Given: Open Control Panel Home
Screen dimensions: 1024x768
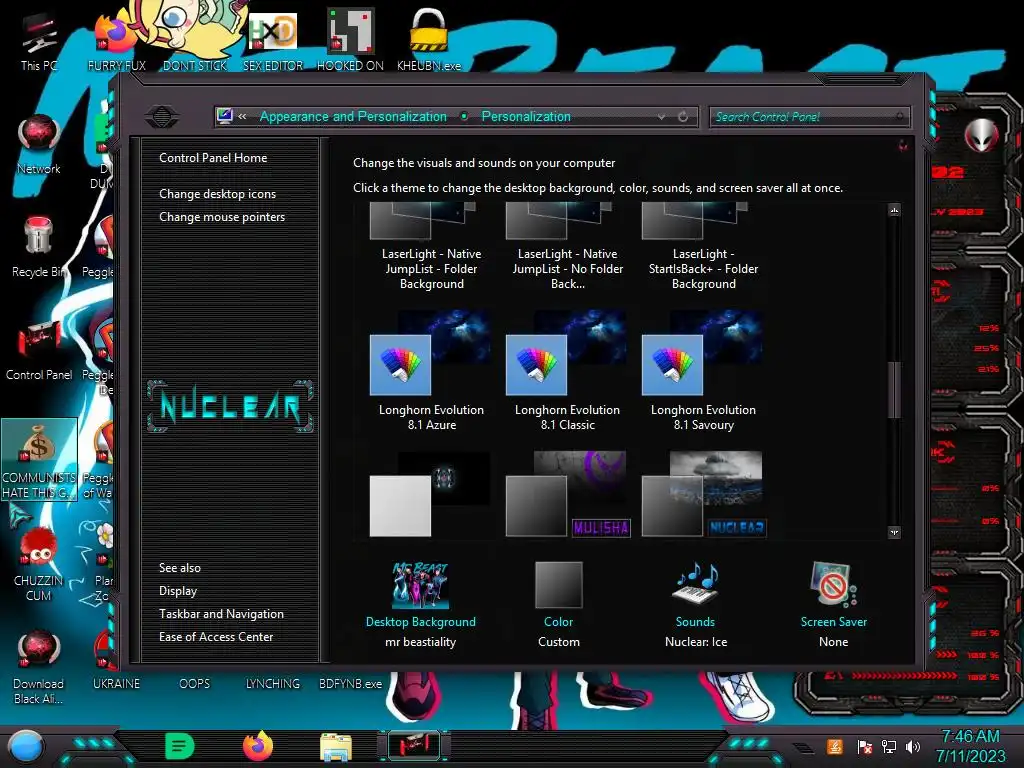Looking at the screenshot, I should click(213, 157).
